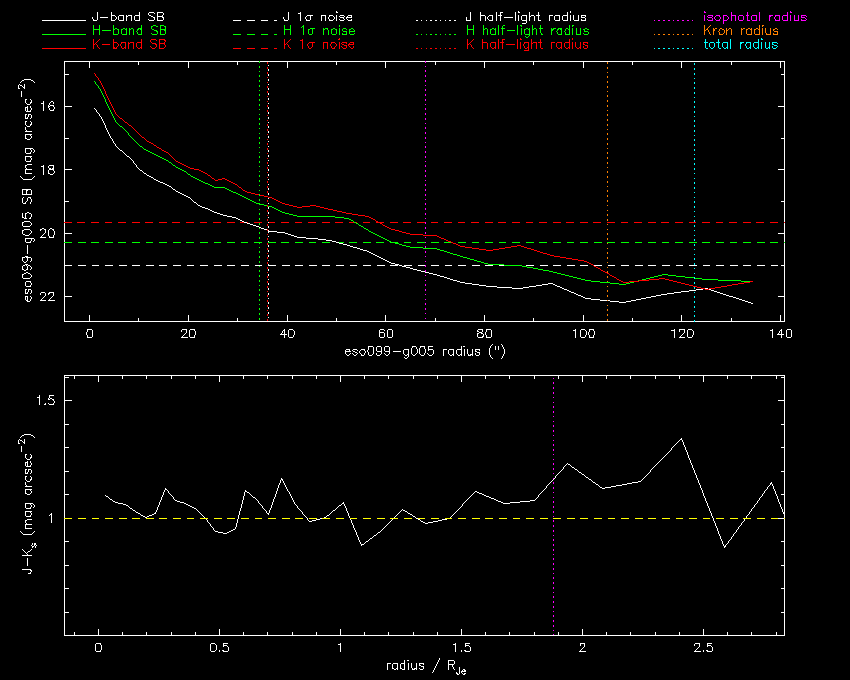Click the 1.5 tick on lower plot y-axis
This screenshot has width=850, height=680.
point(44,400)
